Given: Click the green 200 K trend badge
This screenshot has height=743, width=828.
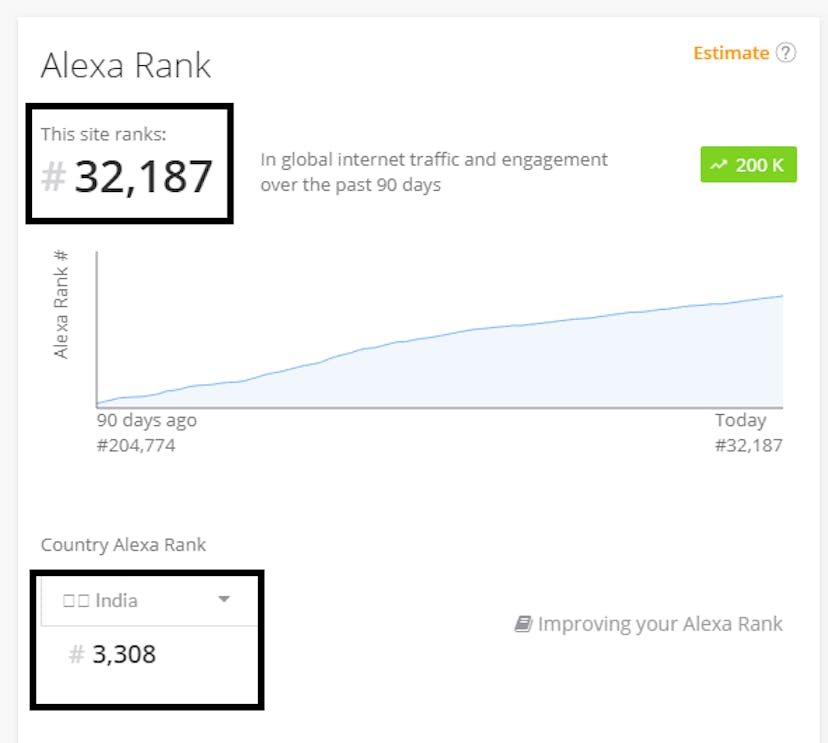Looking at the screenshot, I should (748, 164).
